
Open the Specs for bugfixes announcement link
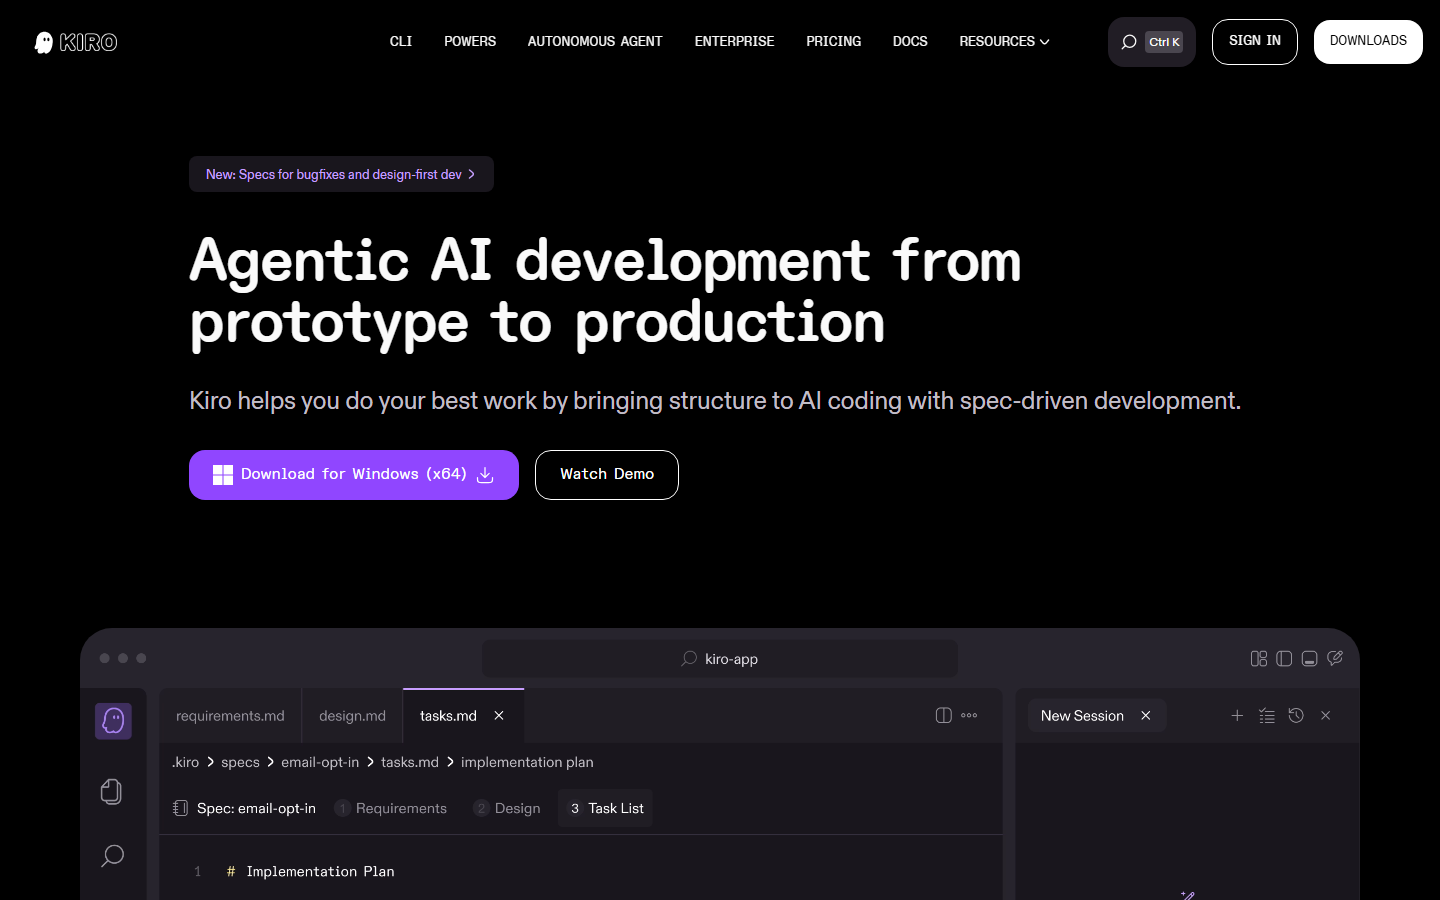click(341, 173)
